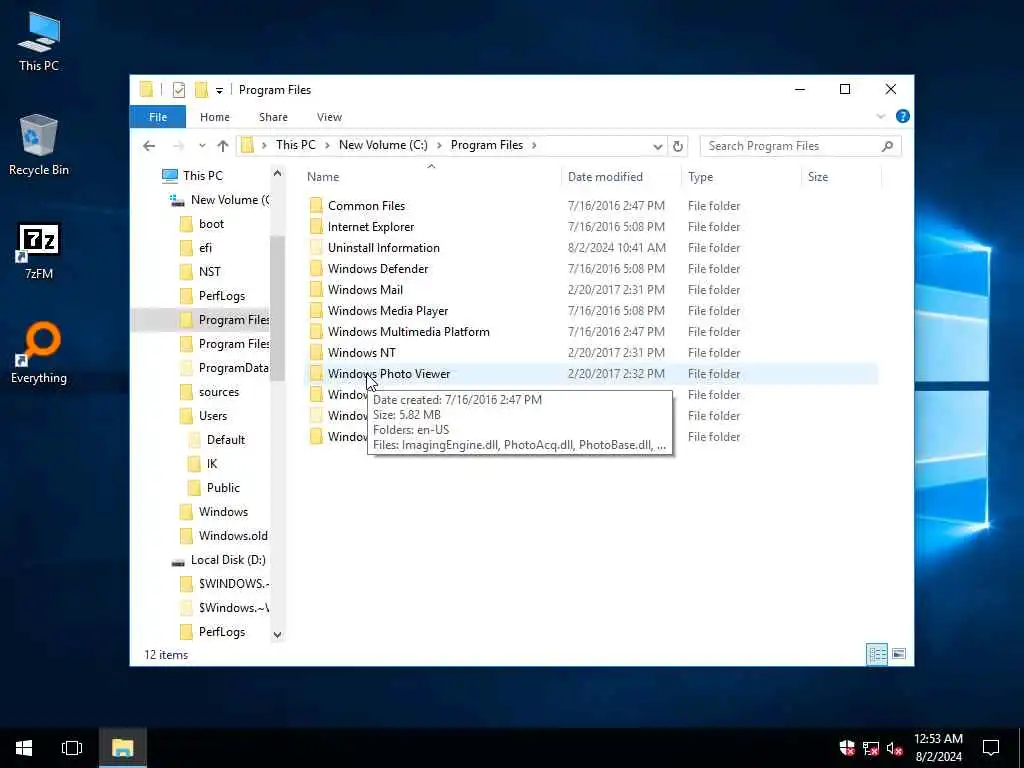Open the Recent locations dropdown arrow

pos(202,146)
